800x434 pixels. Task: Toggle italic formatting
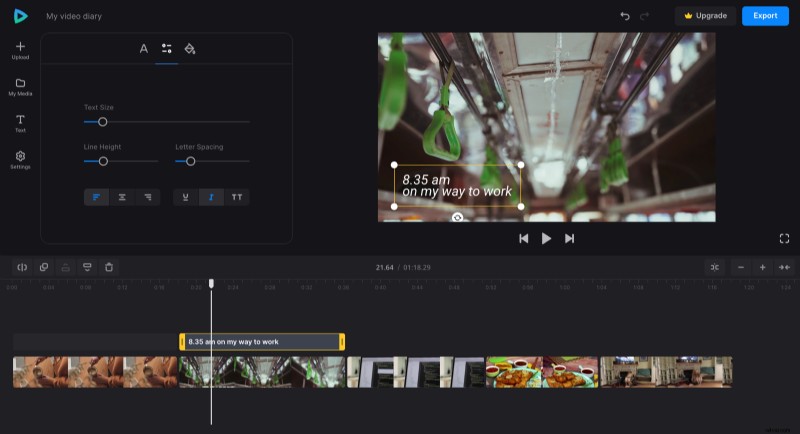click(211, 197)
